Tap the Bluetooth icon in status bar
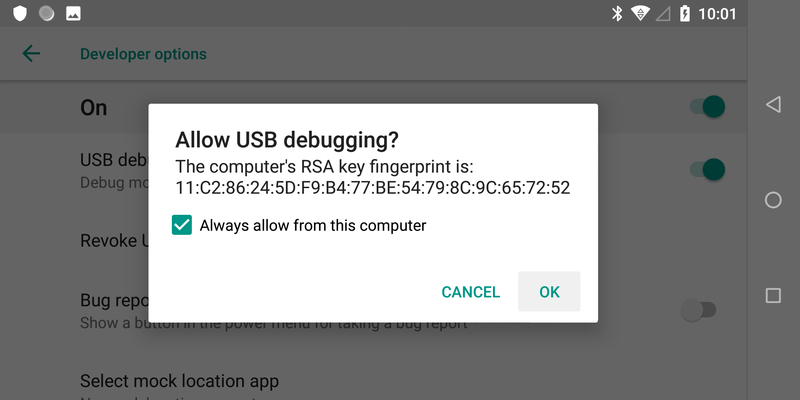800x400 pixels. pyautogui.click(x=617, y=14)
